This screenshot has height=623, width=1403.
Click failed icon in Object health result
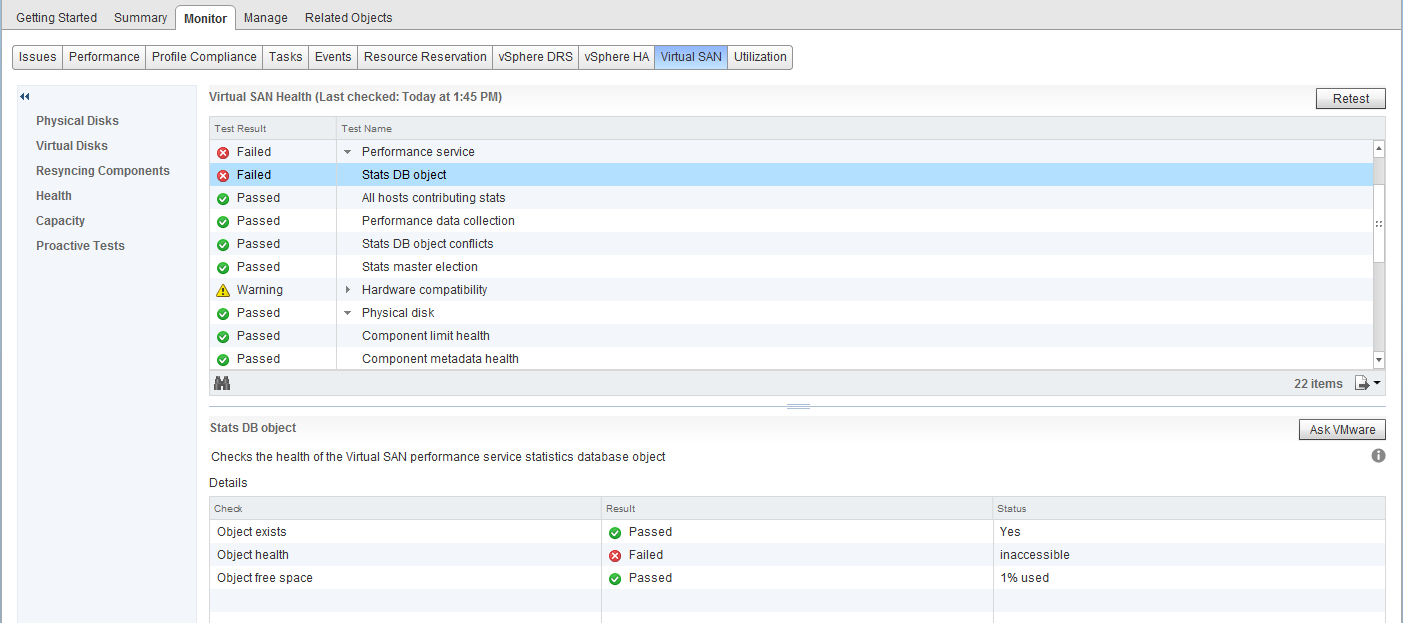tap(615, 555)
